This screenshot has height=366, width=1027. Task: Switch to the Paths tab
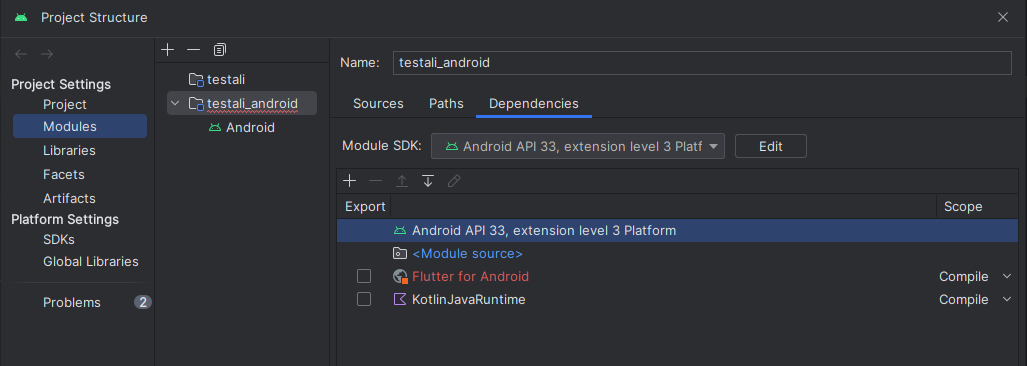tap(446, 103)
